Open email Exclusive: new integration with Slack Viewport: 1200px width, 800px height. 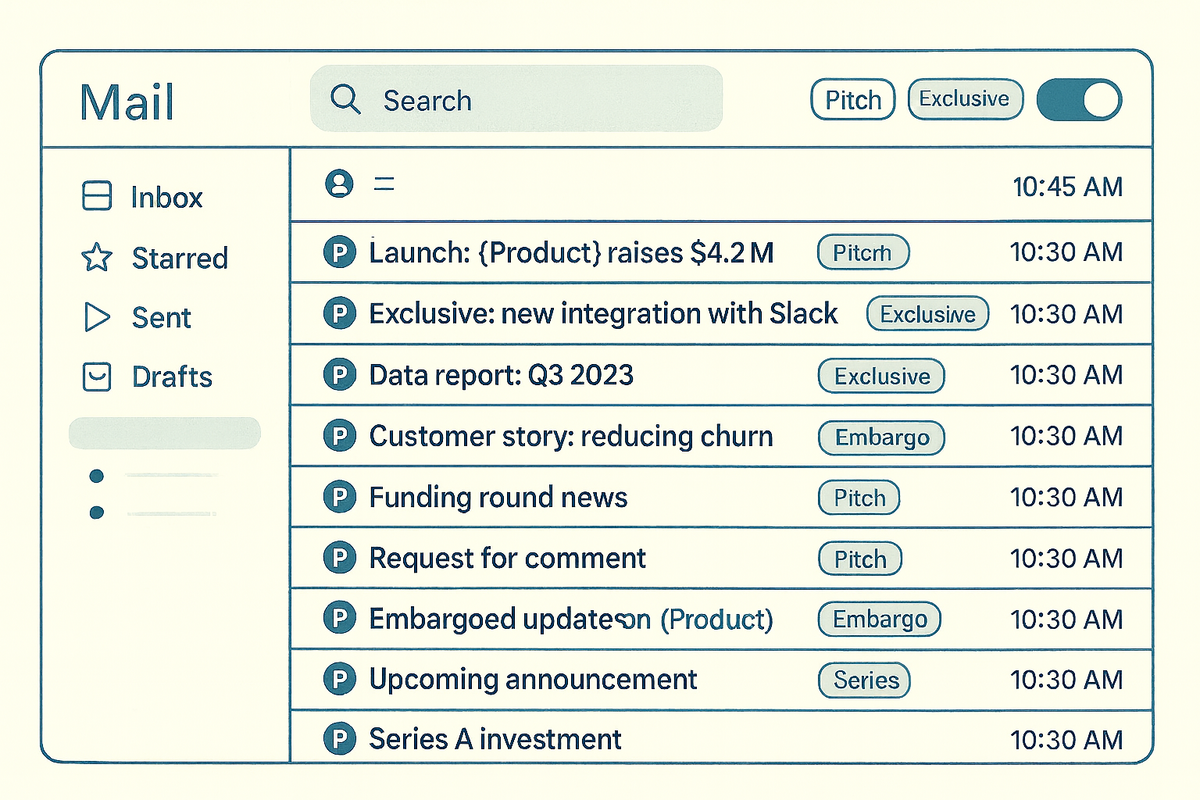721,313
